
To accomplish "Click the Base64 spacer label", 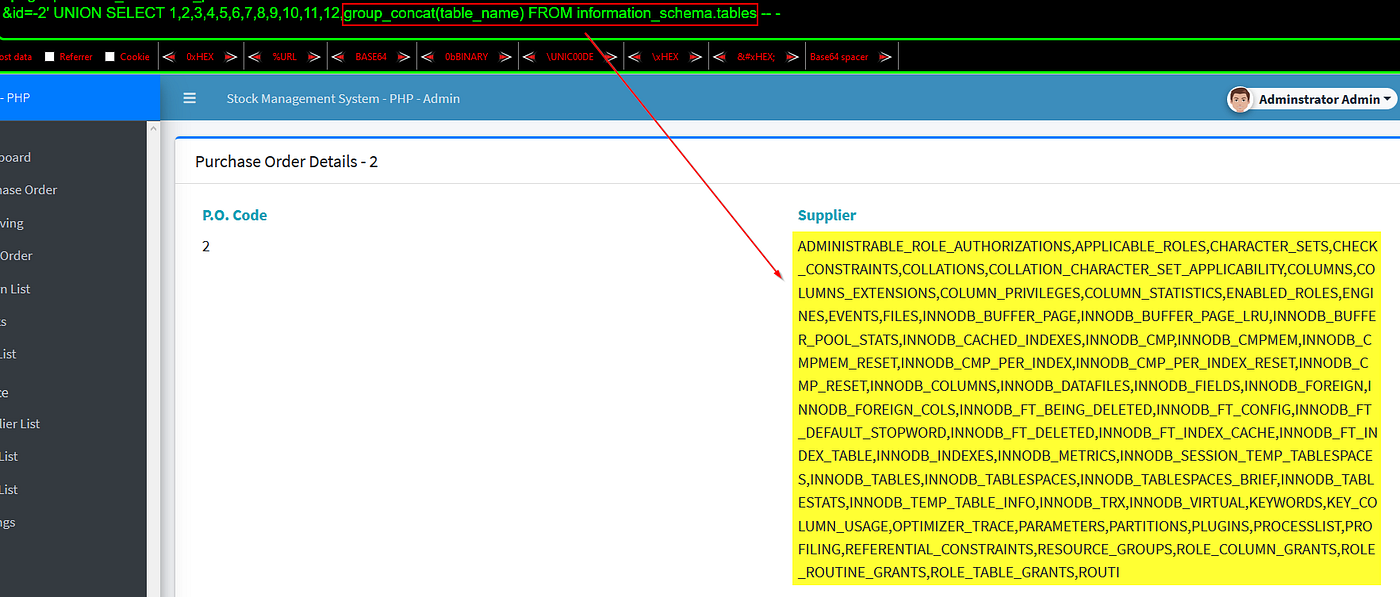I will (x=839, y=57).
